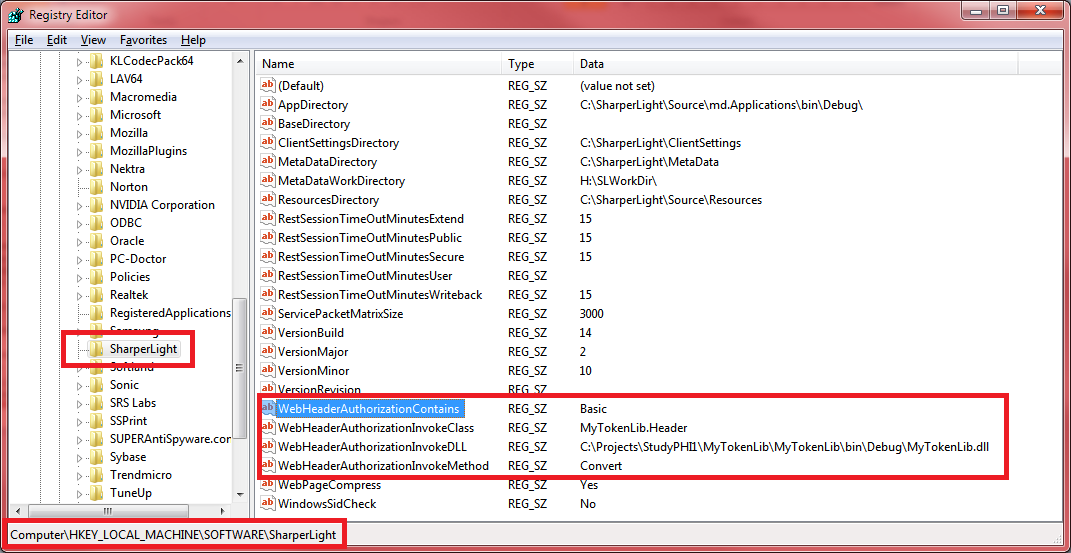Click the string icon beside ResourcesDirectory
The width and height of the screenshot is (1071, 553).
[267, 200]
